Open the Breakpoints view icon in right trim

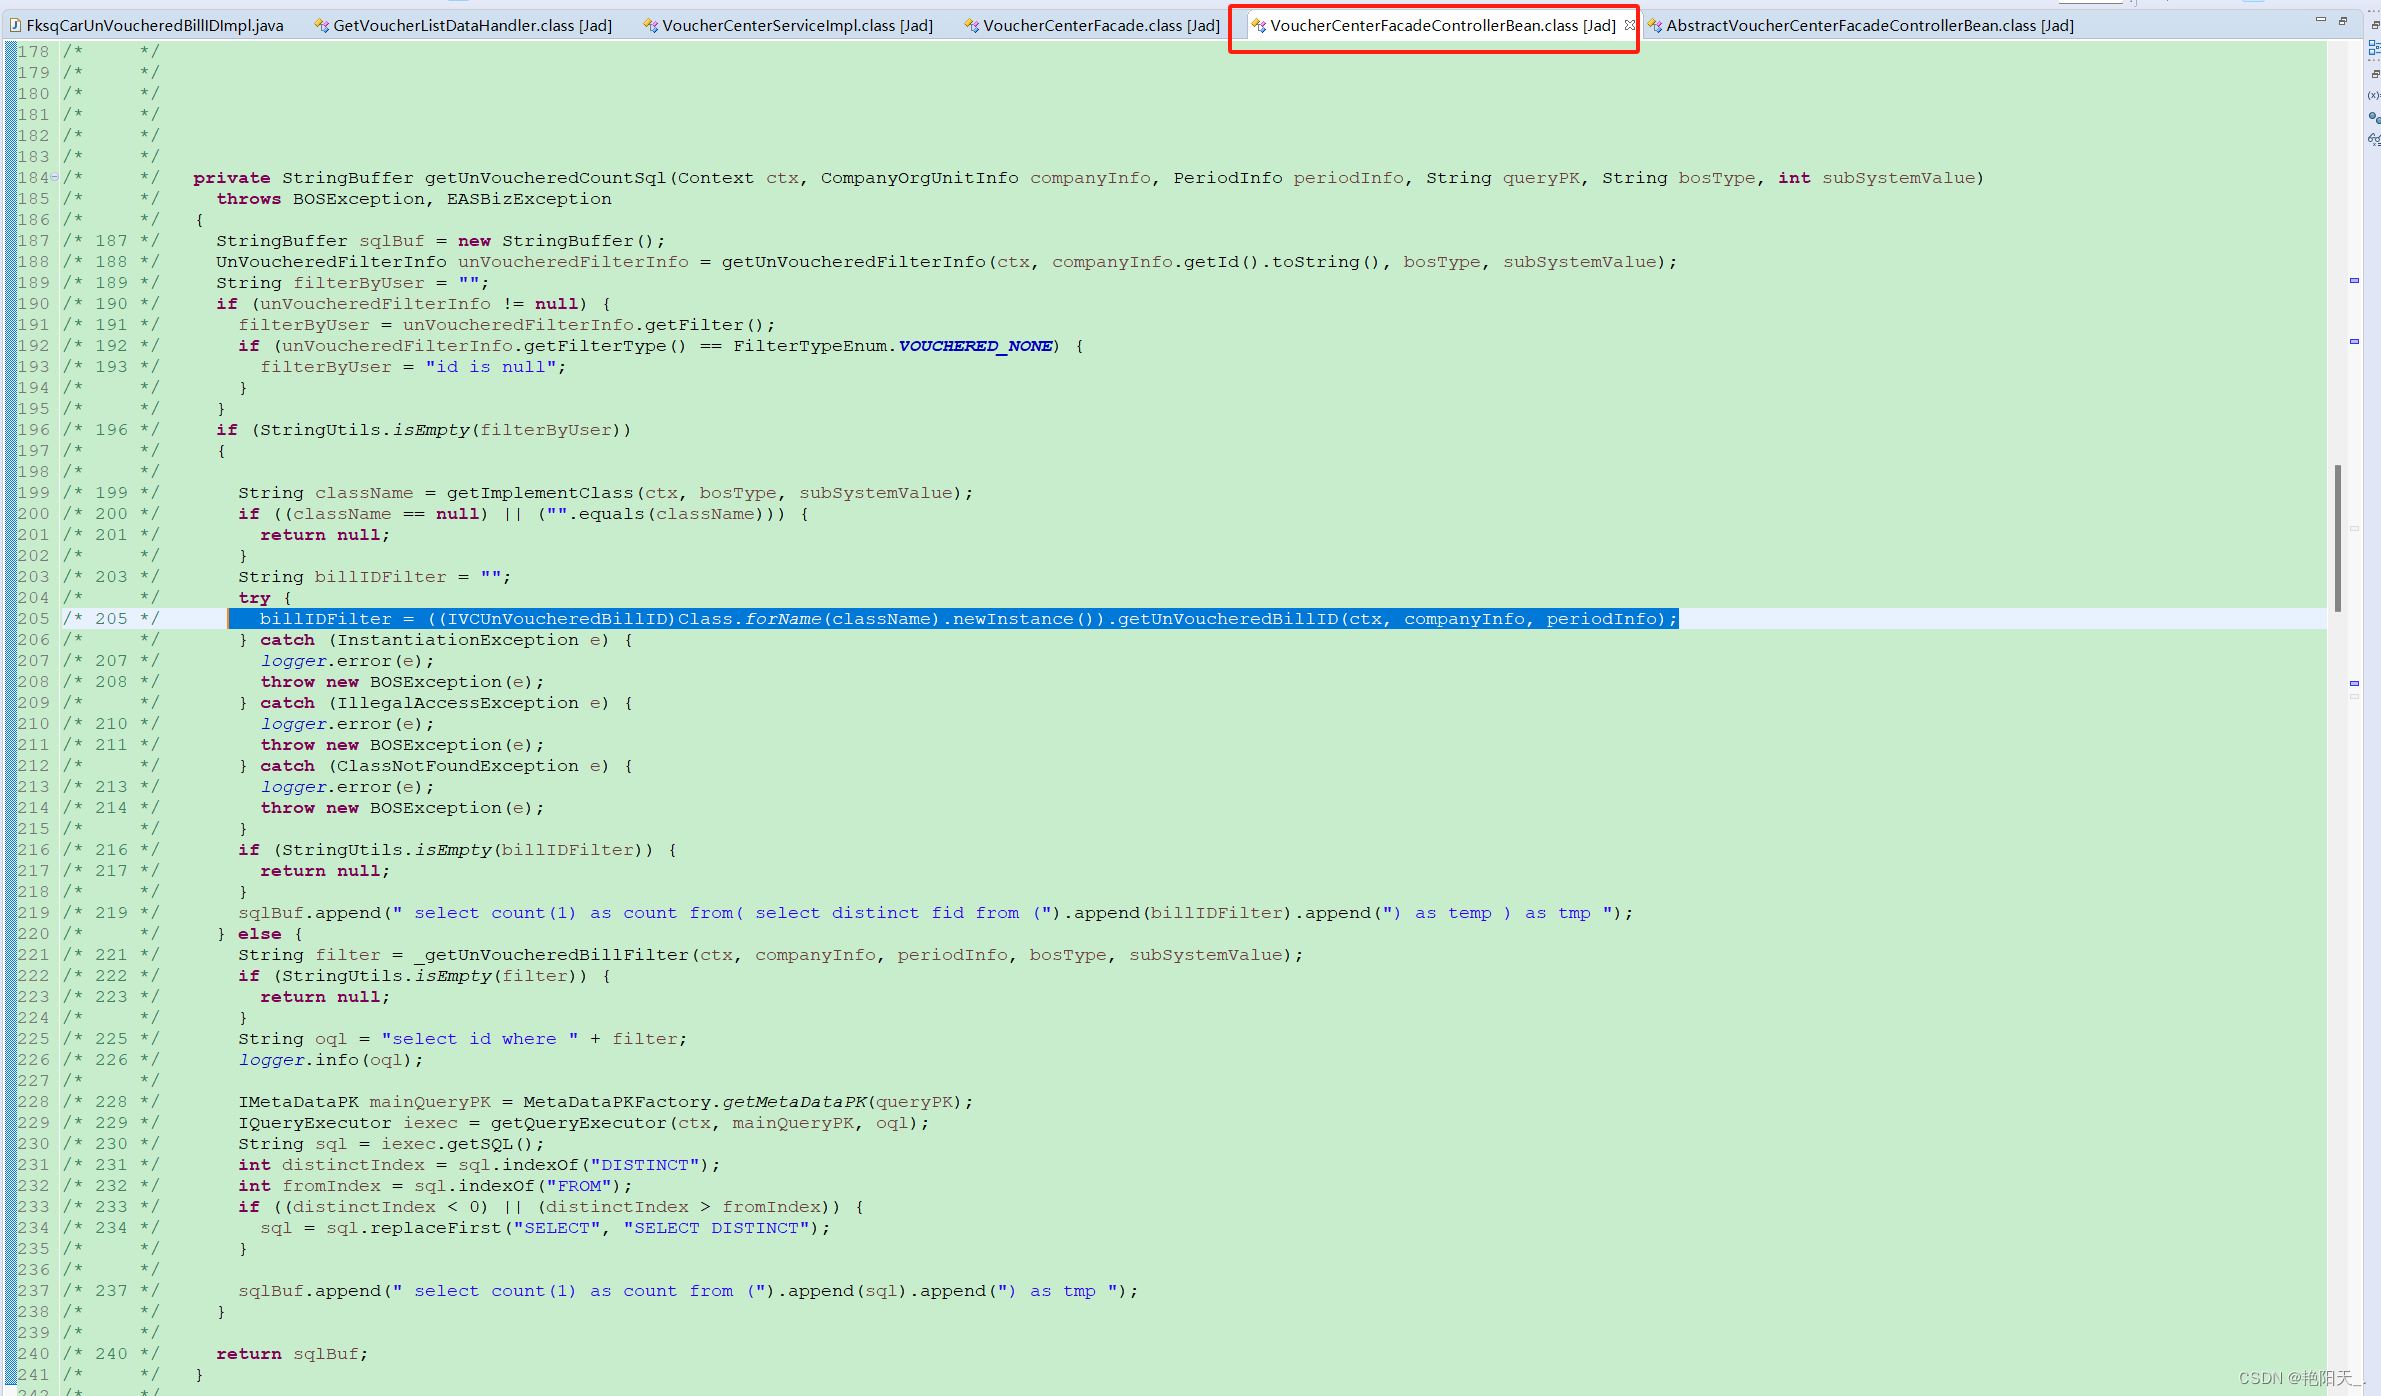[x=2374, y=118]
